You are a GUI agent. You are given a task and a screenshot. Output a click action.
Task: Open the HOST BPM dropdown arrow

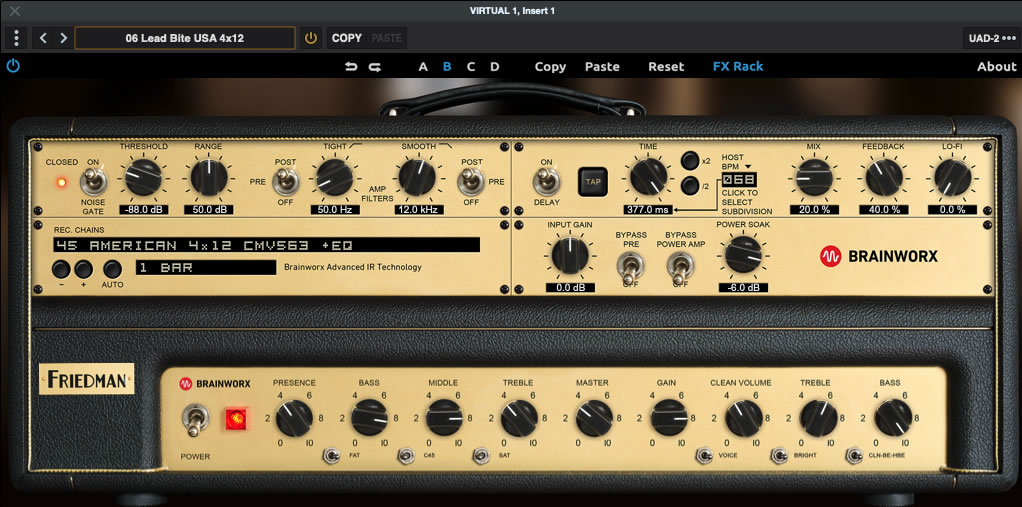point(747,167)
